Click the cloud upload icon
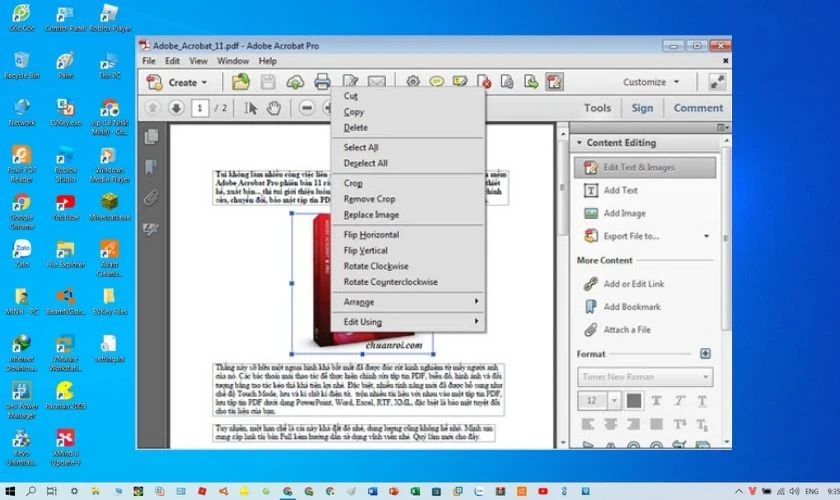Image resolution: width=840 pixels, height=500 pixels. pos(295,82)
